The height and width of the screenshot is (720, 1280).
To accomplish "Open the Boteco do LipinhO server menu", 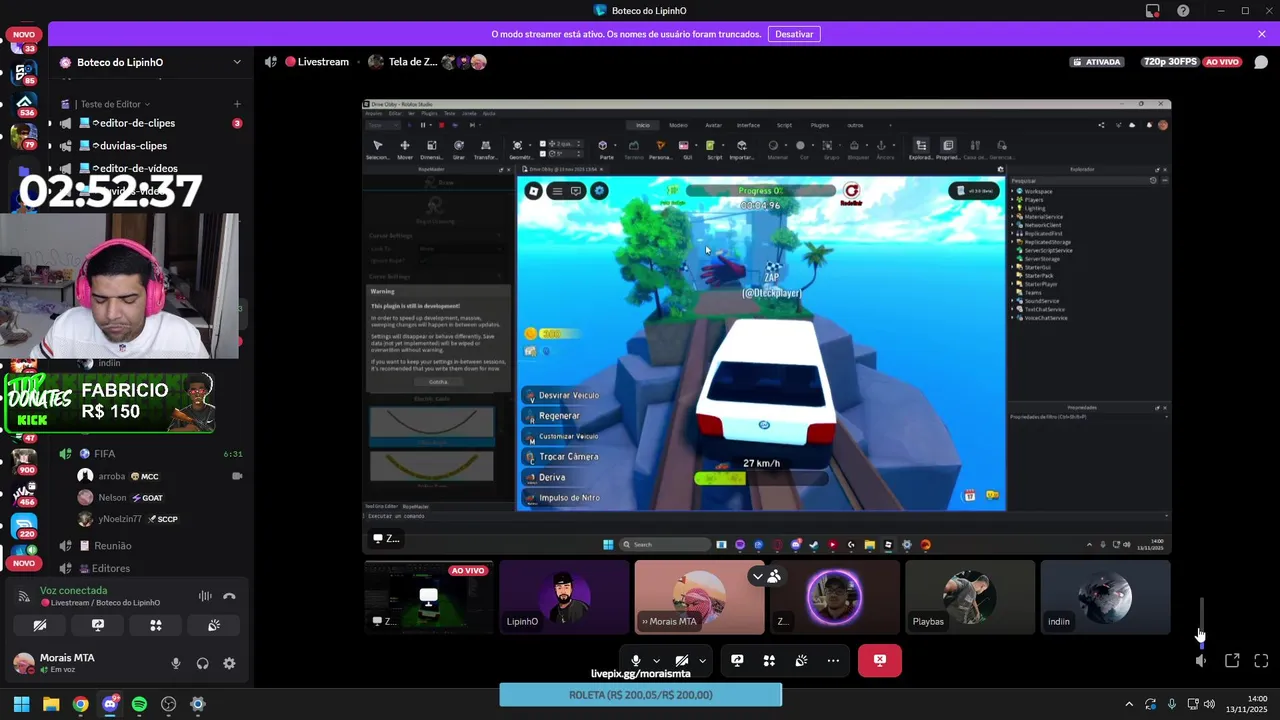I will pyautogui.click(x=150, y=62).
